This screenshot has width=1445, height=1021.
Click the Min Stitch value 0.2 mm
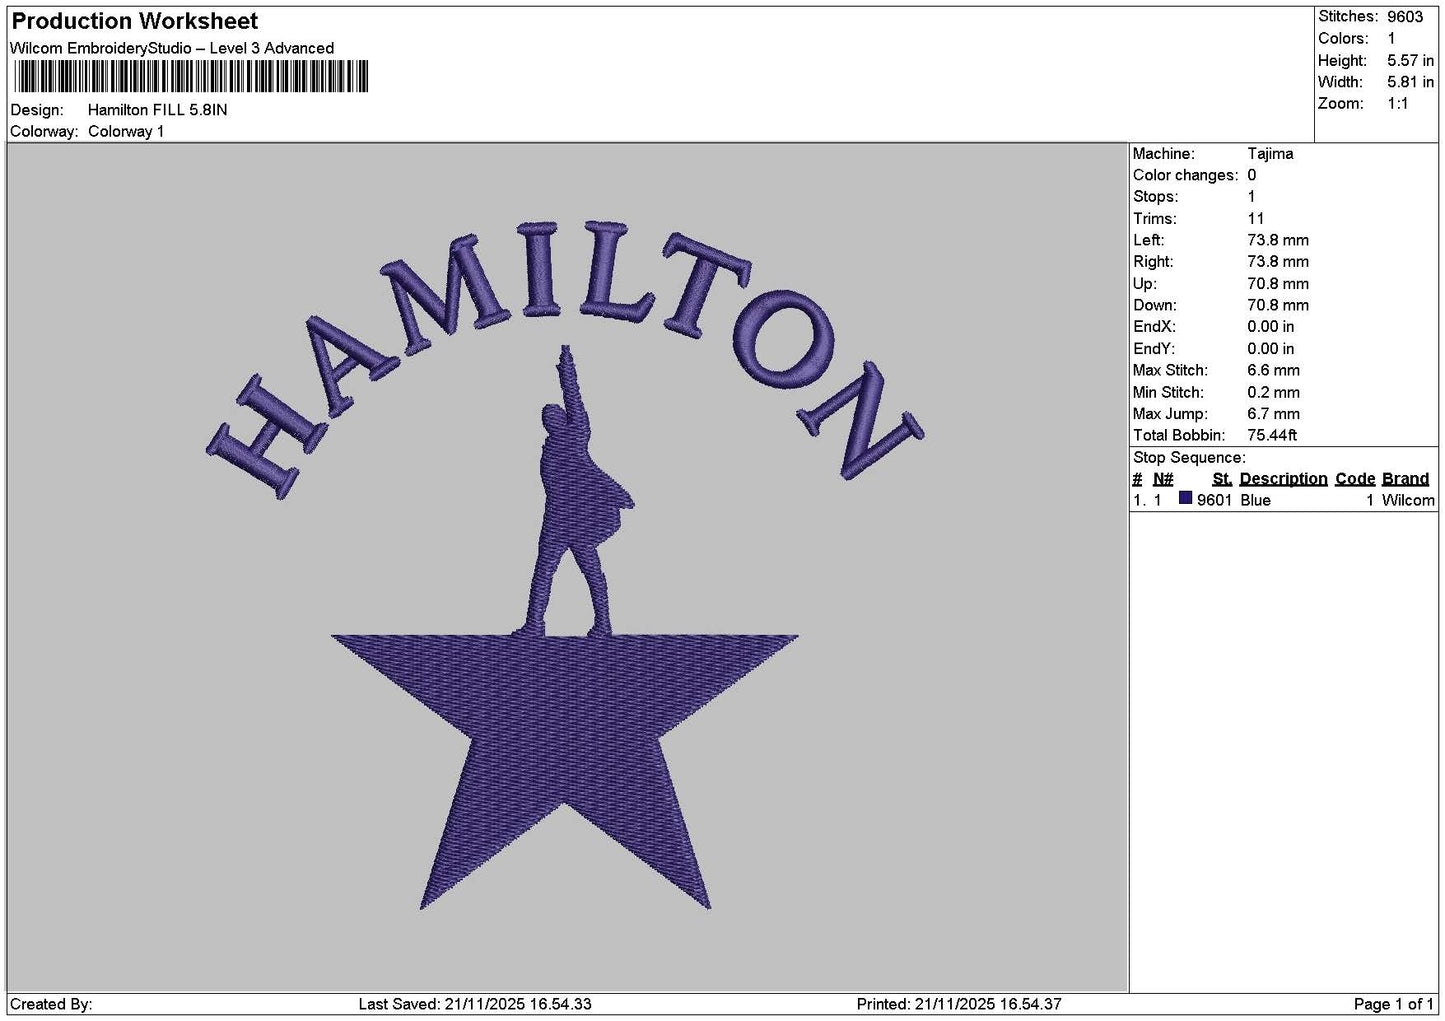pyautogui.click(x=1274, y=393)
